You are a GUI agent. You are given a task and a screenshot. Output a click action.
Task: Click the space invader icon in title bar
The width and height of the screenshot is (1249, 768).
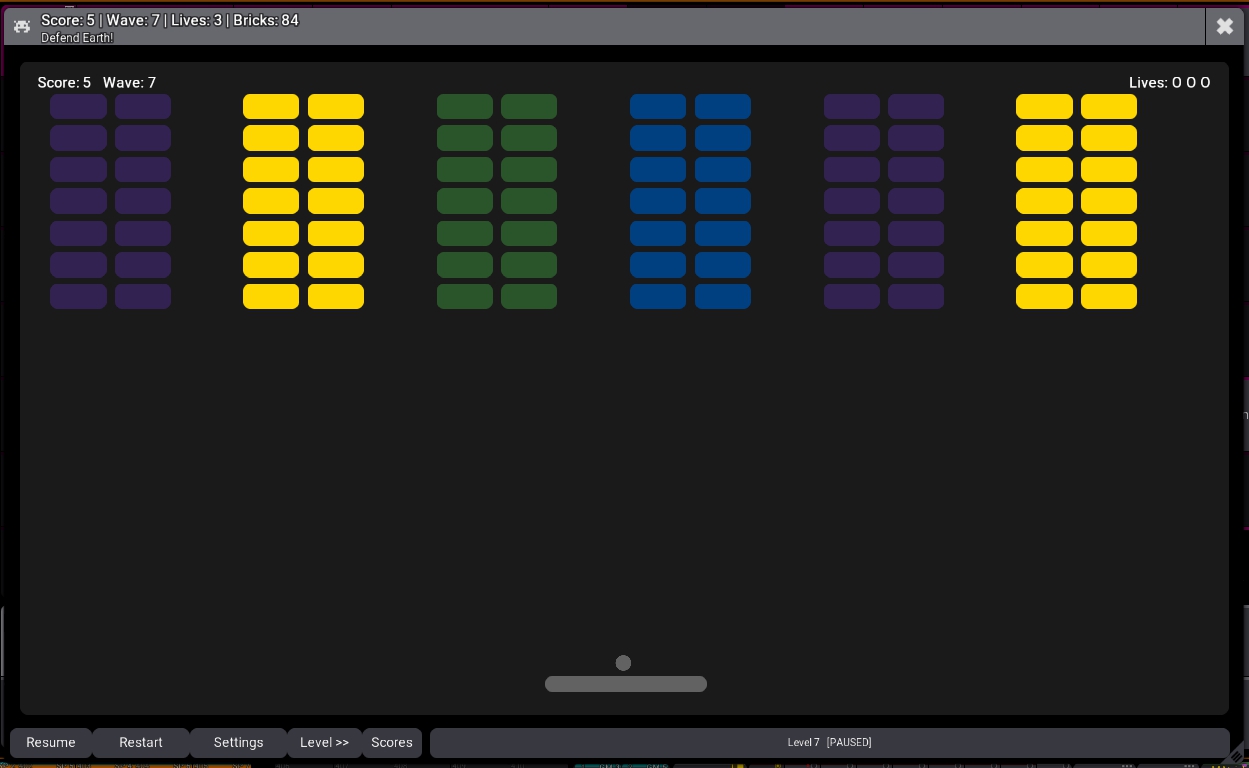click(x=22, y=27)
